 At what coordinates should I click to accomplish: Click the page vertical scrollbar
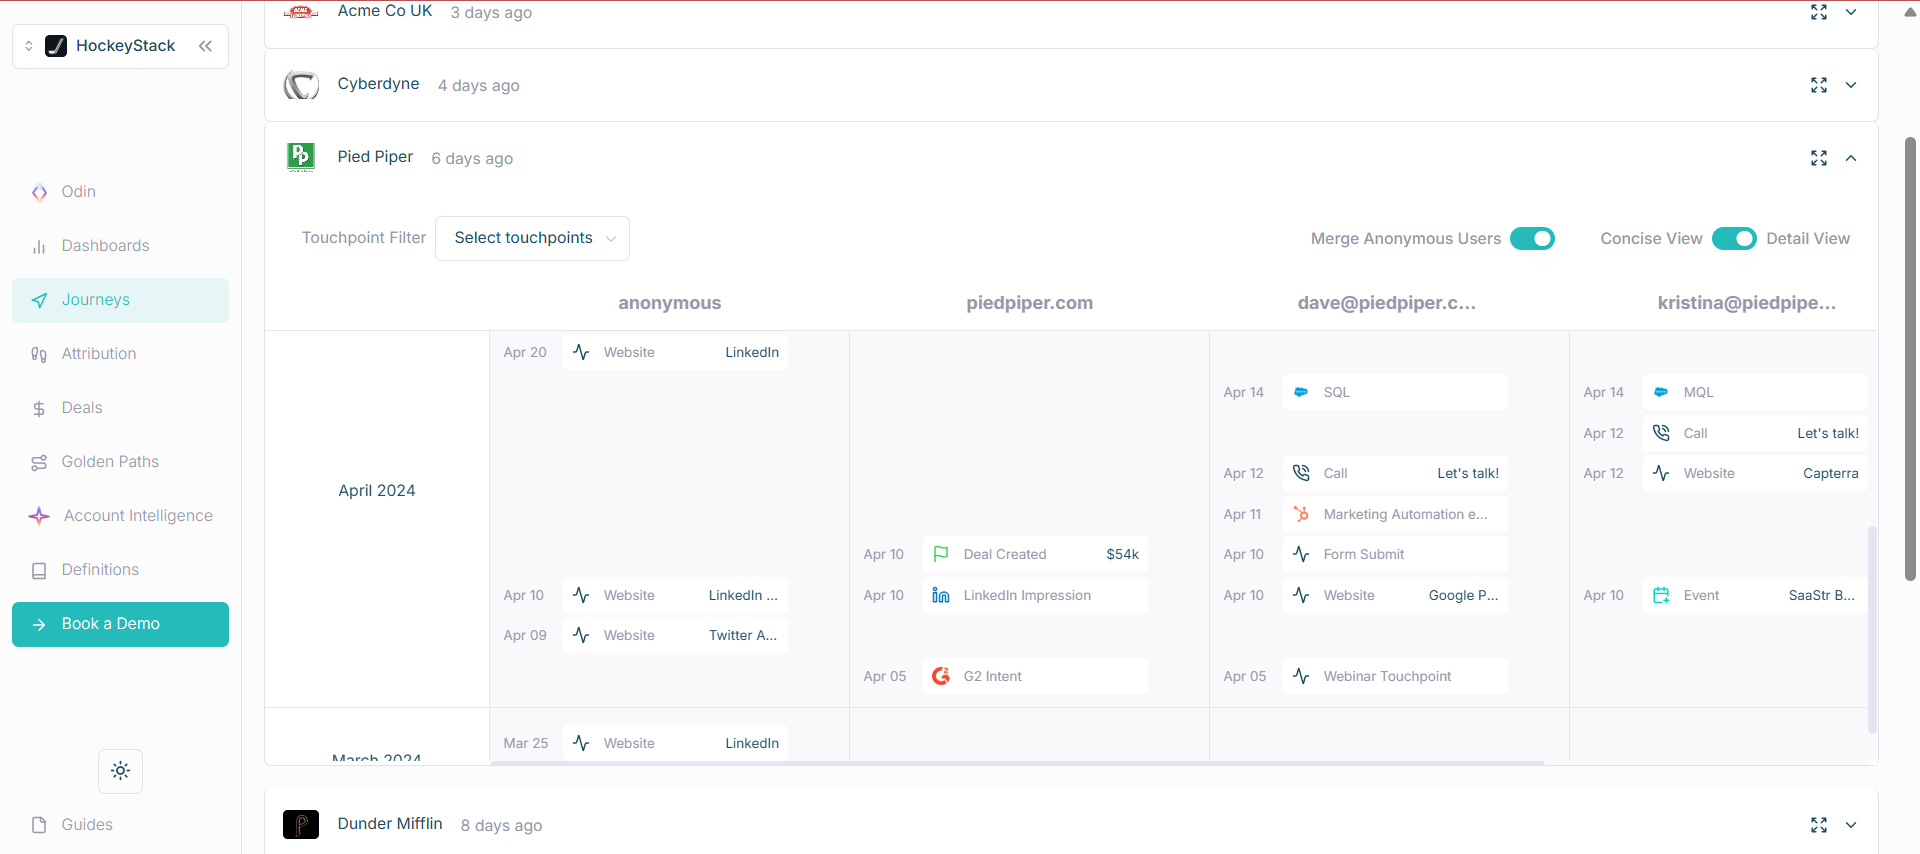pos(1910,358)
